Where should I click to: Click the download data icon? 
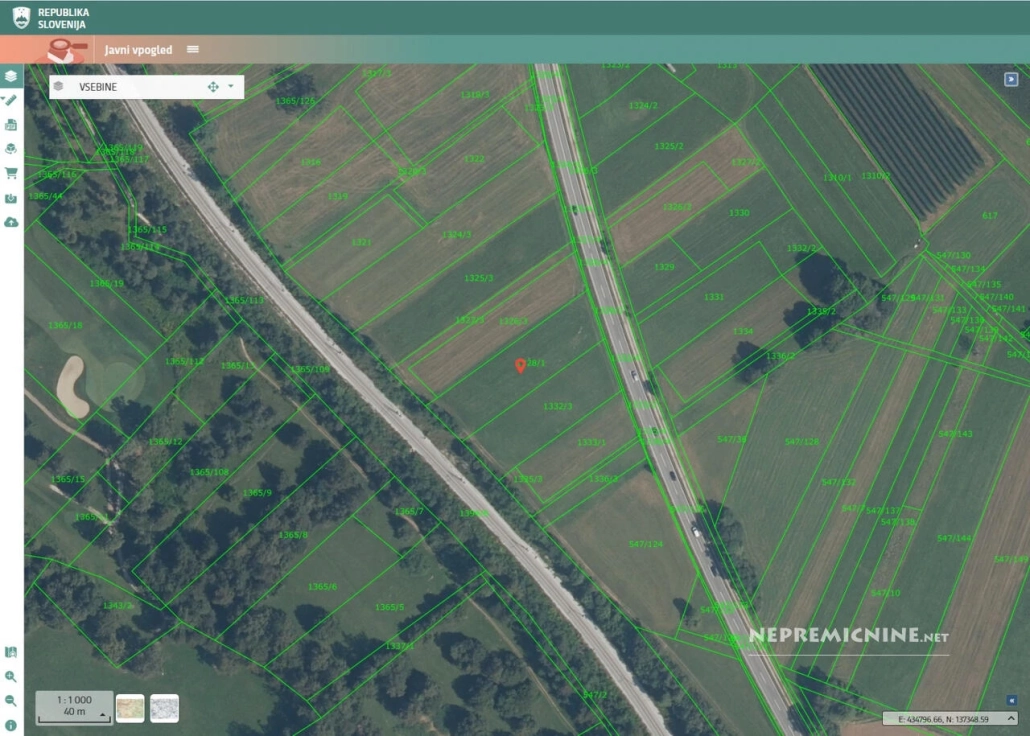click(x=11, y=198)
